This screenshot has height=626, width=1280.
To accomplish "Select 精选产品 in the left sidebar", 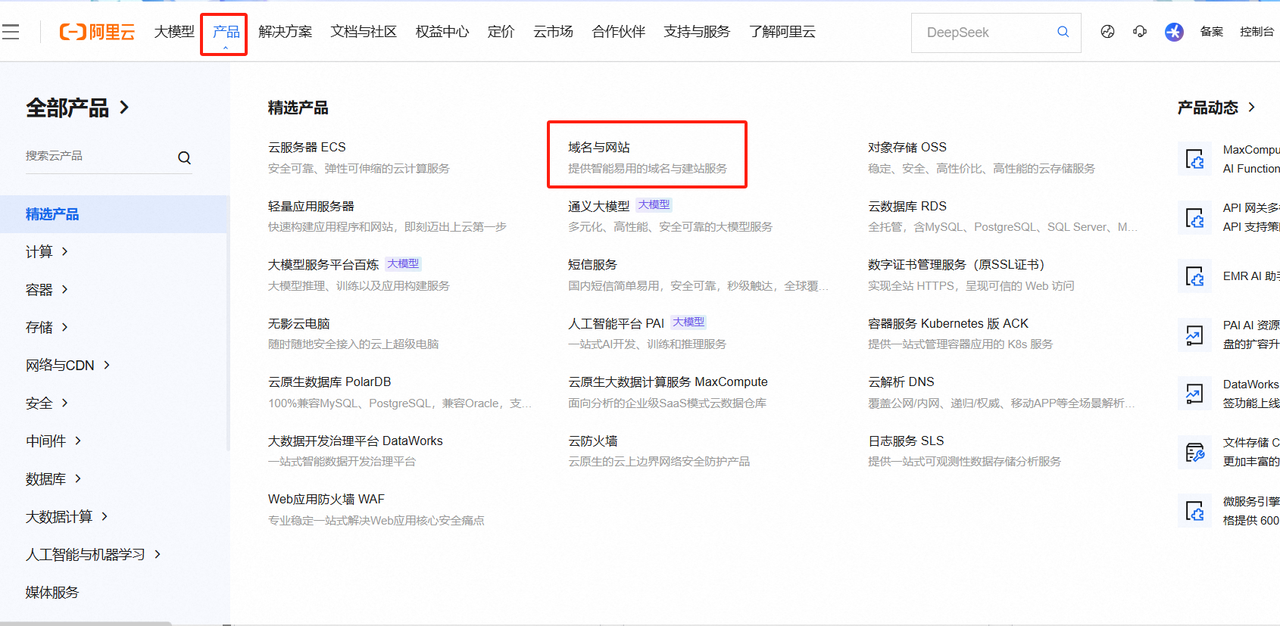I will tap(52, 214).
